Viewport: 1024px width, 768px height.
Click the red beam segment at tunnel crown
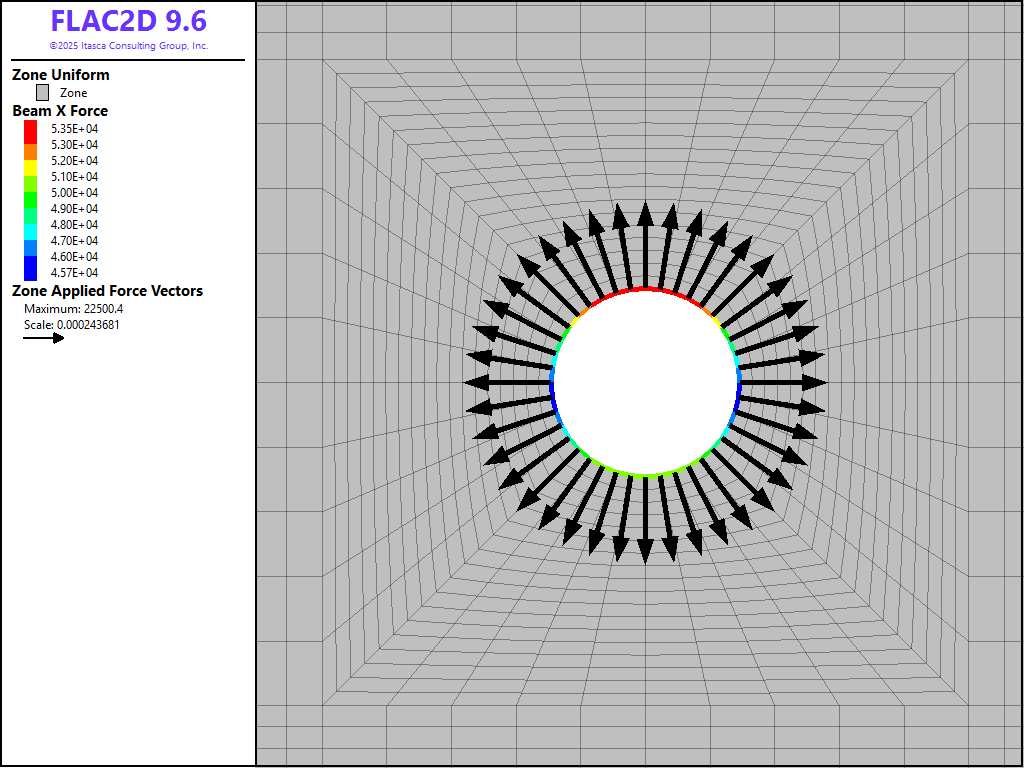click(646, 289)
